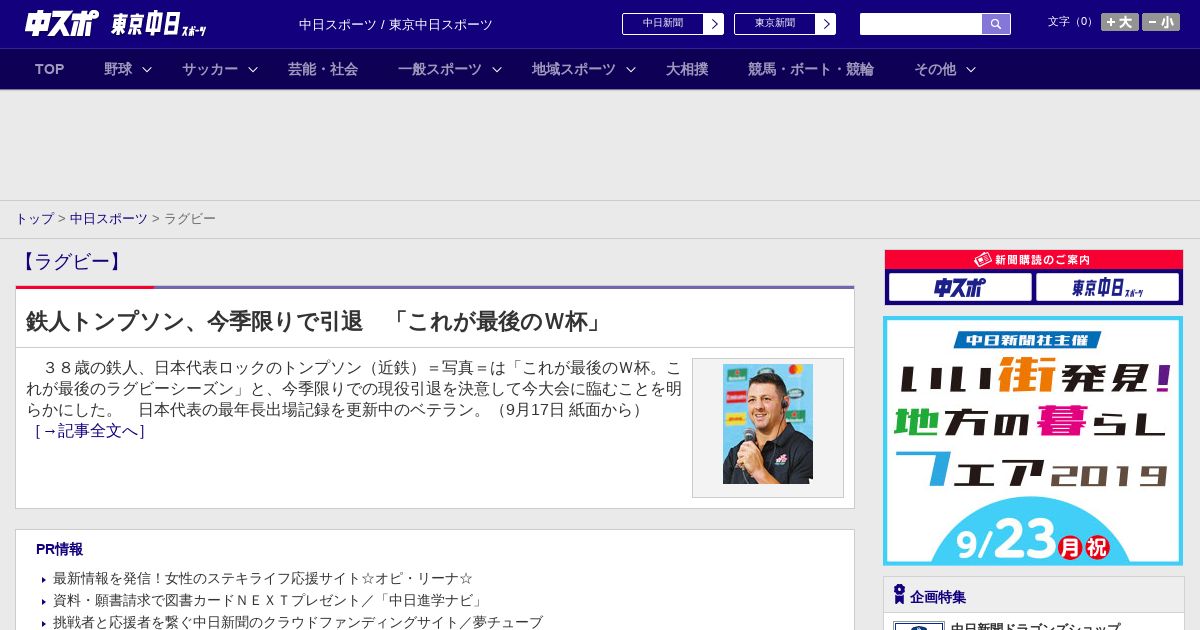Click arrow beside 中日新聞 button
This screenshot has height=630, width=1200.
[x=714, y=24]
